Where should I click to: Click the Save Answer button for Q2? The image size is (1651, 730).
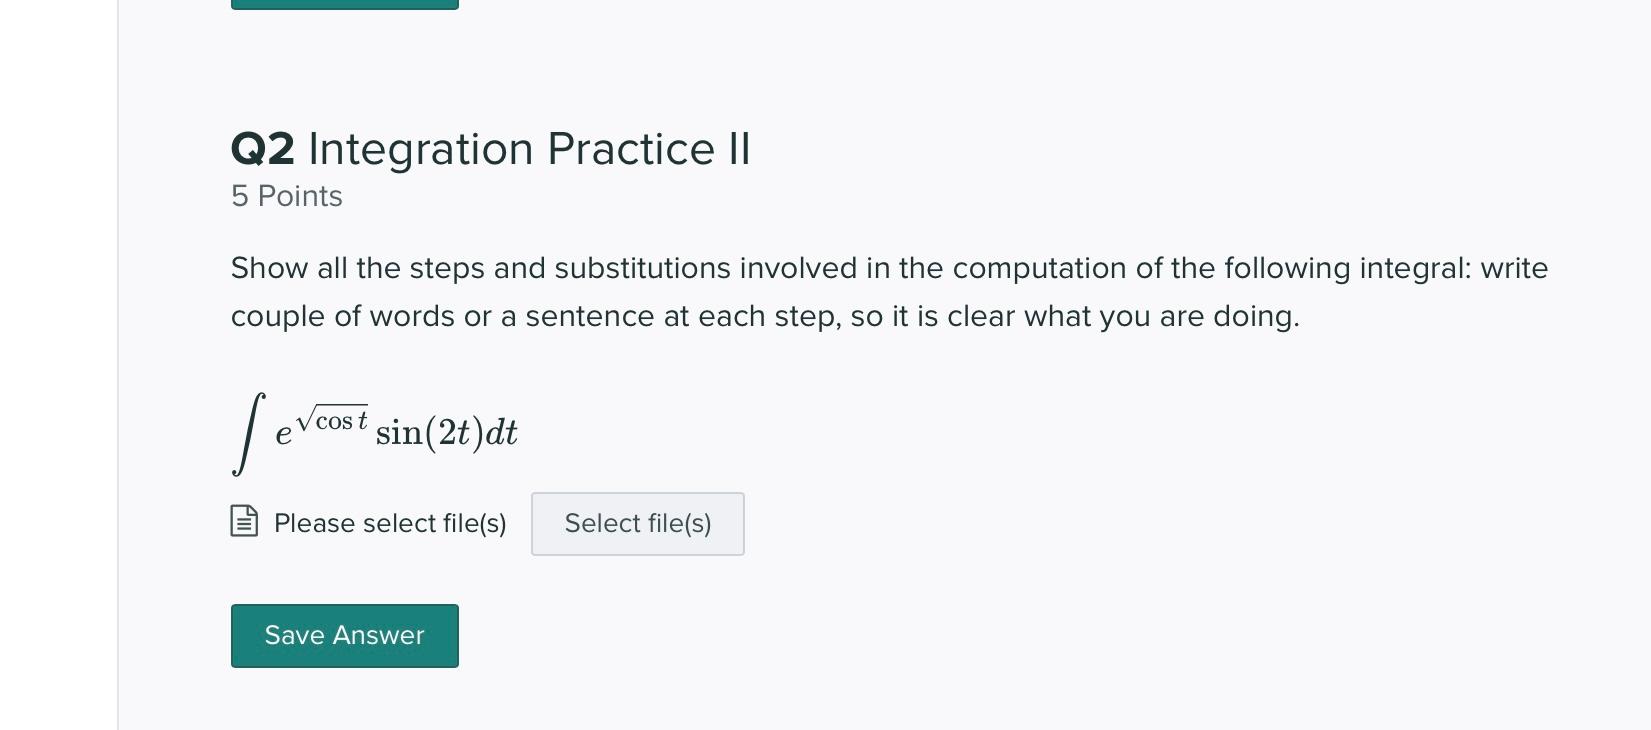[344, 635]
